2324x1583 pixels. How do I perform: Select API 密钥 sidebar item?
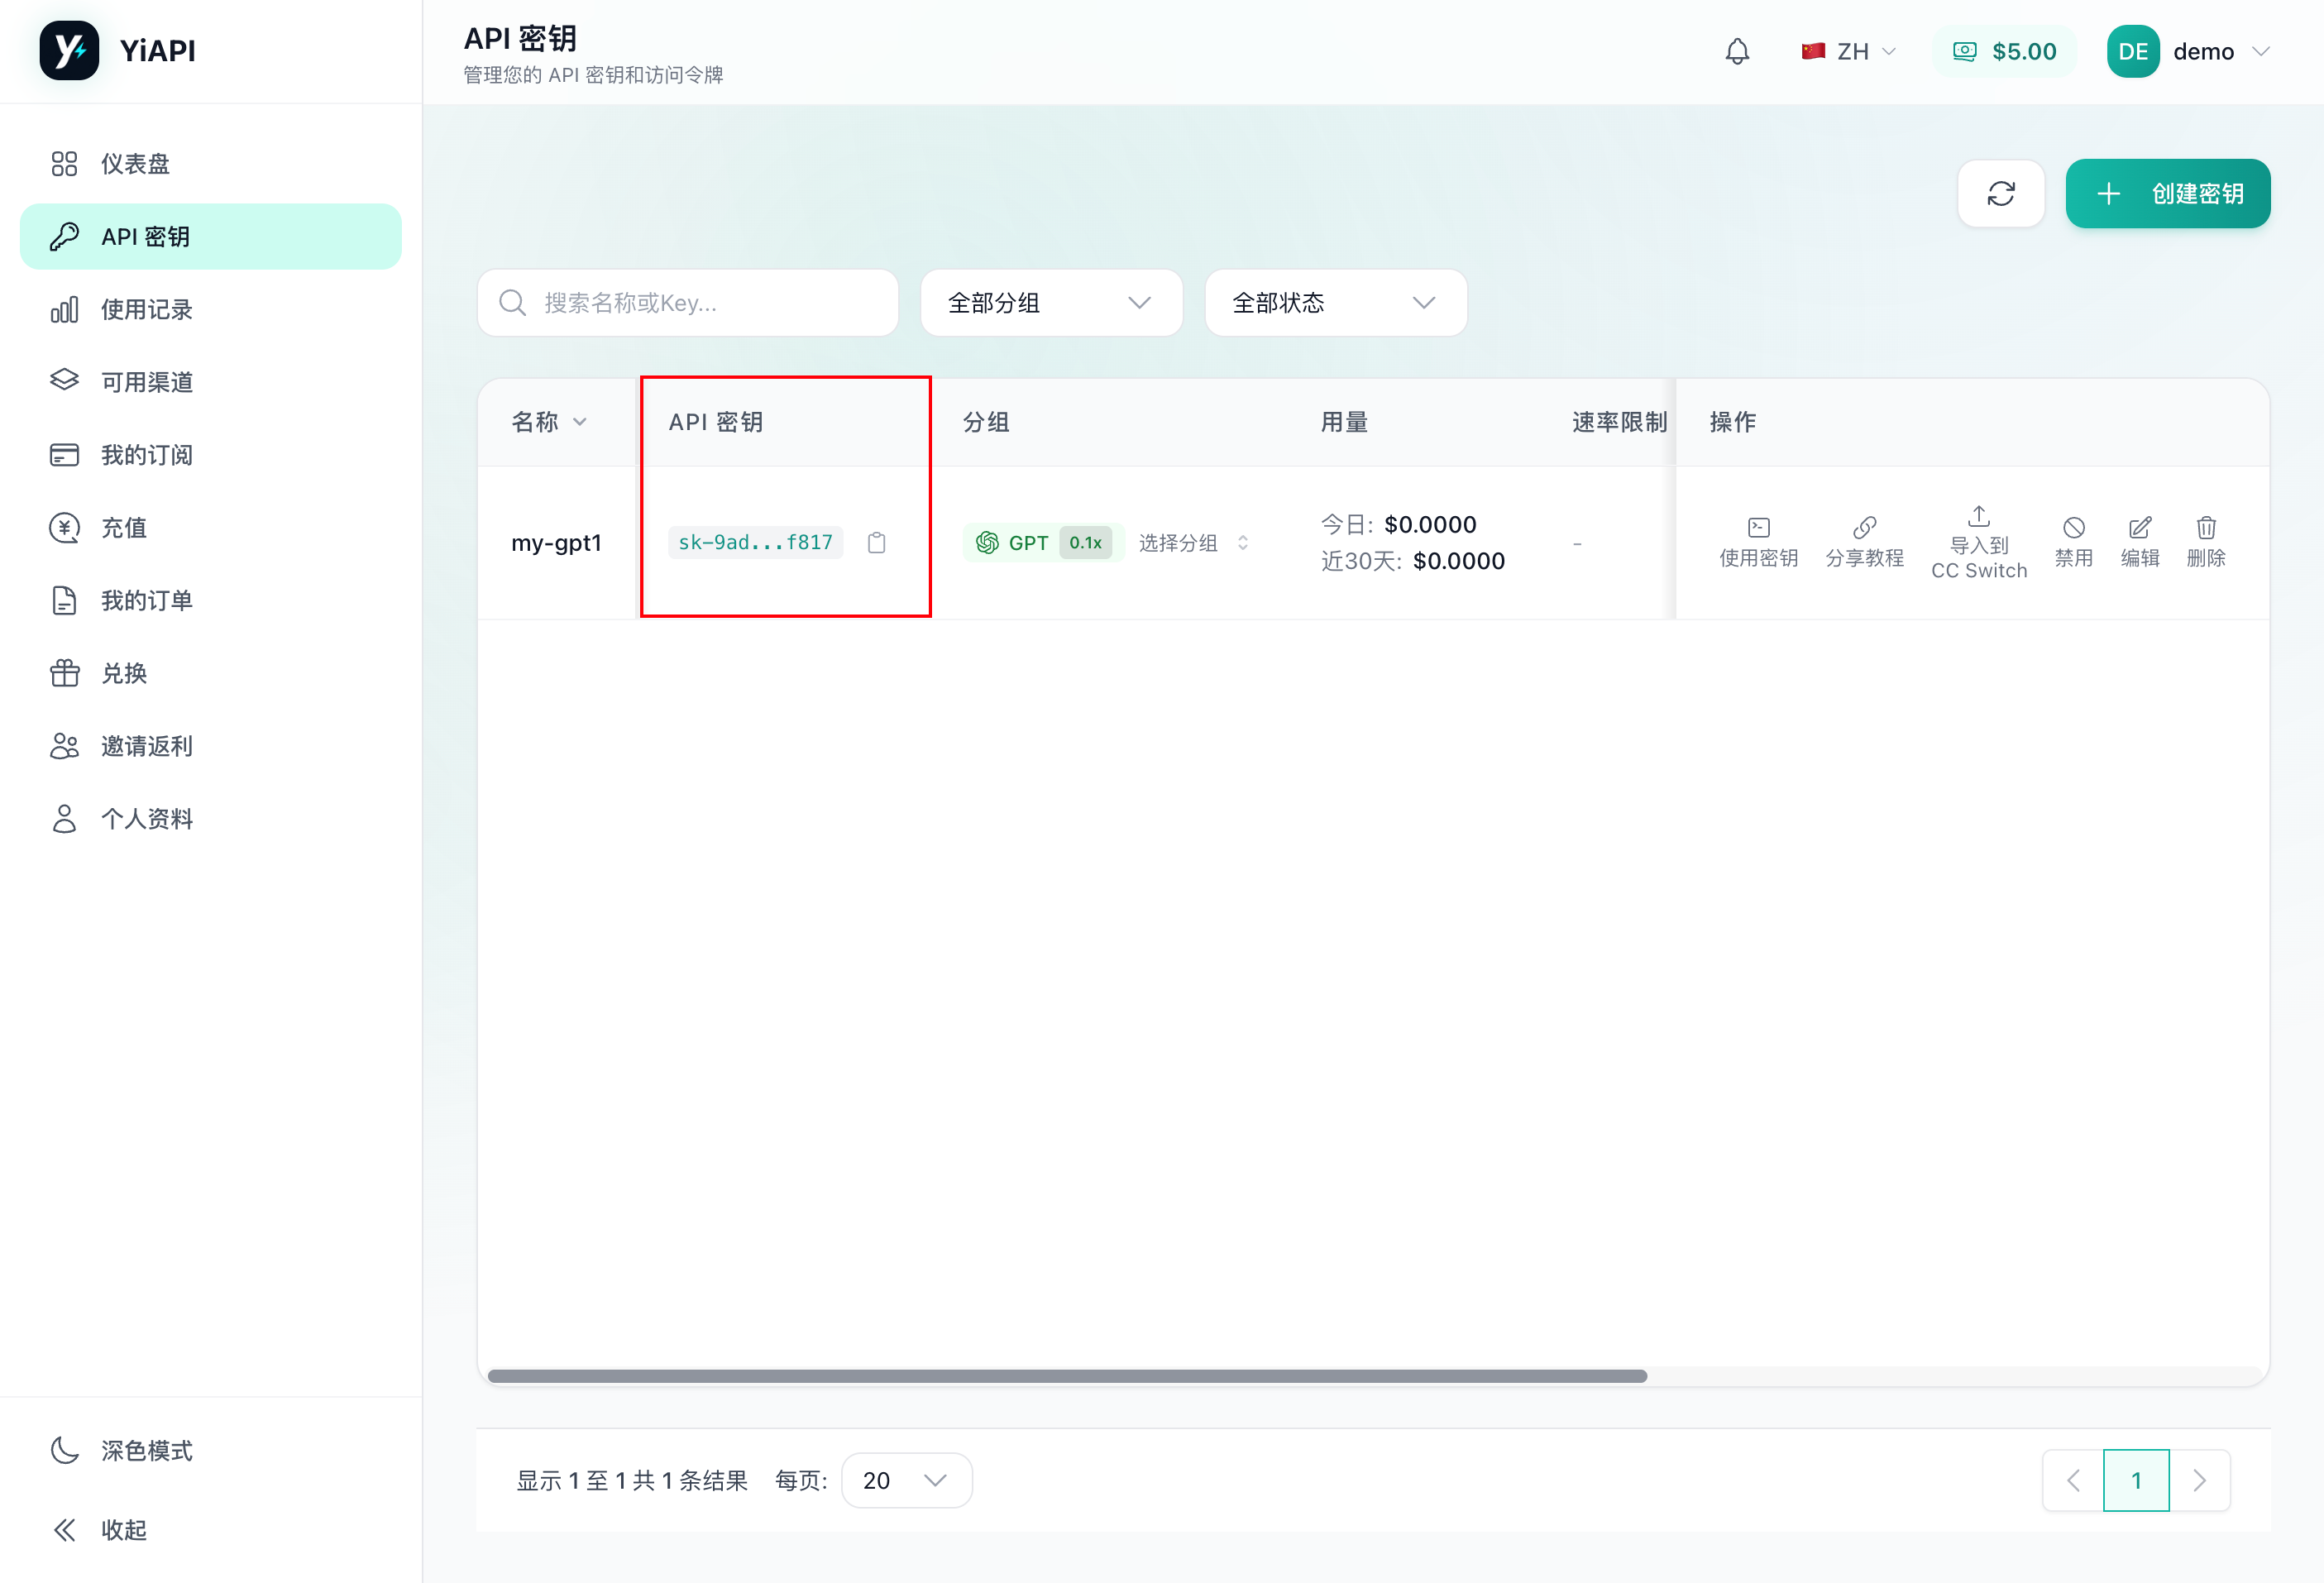(x=210, y=236)
